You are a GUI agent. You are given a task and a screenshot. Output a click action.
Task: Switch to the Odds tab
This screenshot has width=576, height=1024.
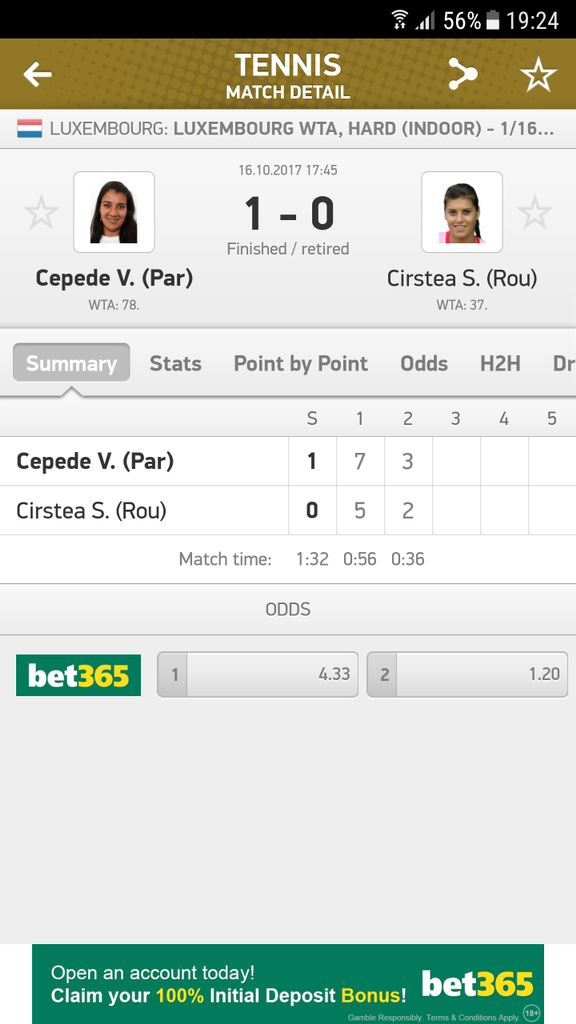tap(424, 363)
